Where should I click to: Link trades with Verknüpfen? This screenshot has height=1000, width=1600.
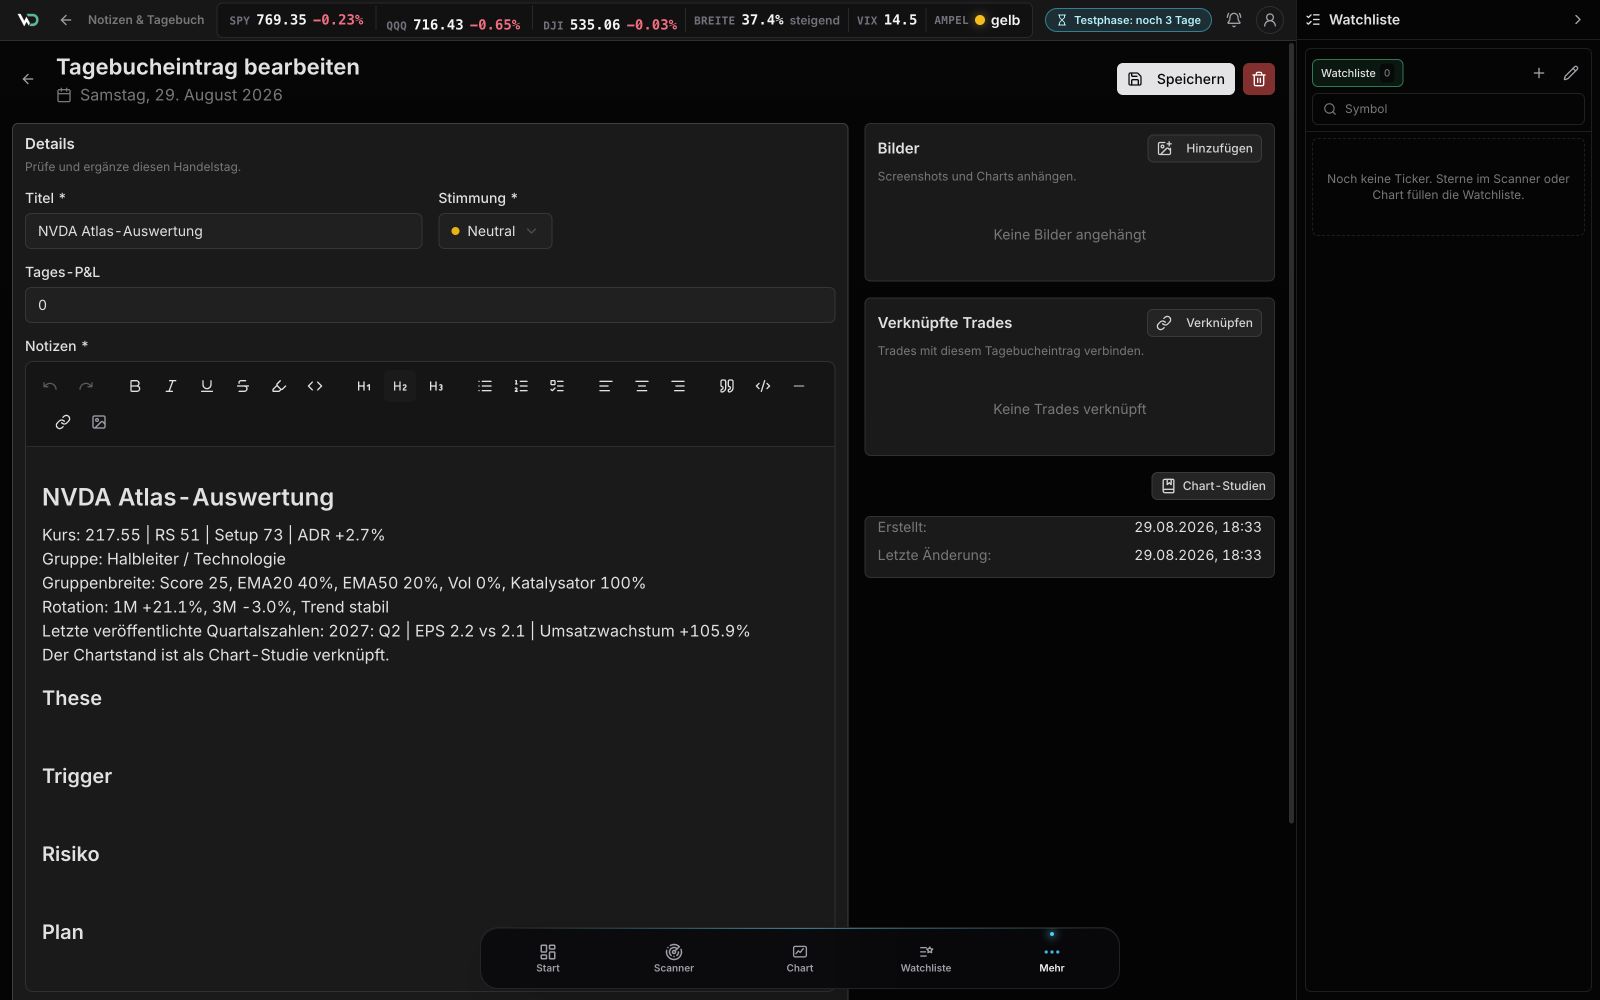[x=1204, y=323]
